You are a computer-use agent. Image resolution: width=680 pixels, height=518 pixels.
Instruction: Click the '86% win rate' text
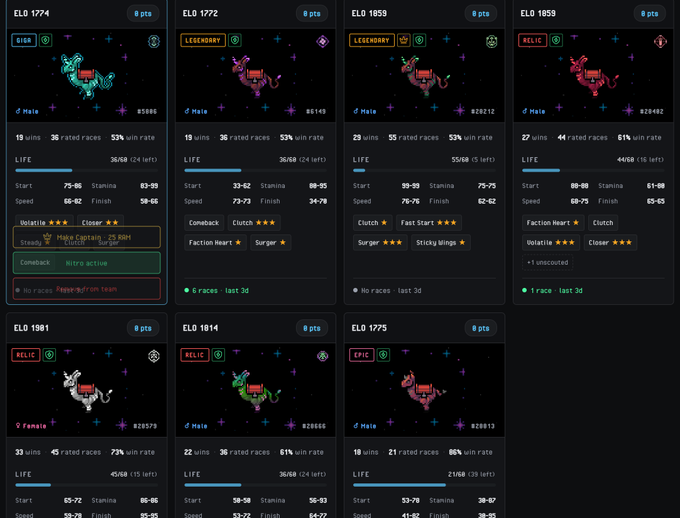click(x=471, y=452)
